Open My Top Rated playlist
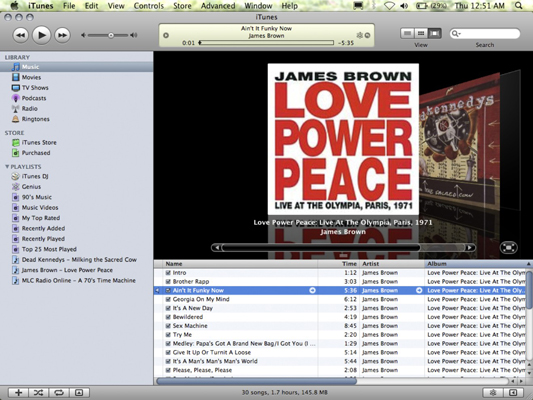 tap(41, 218)
